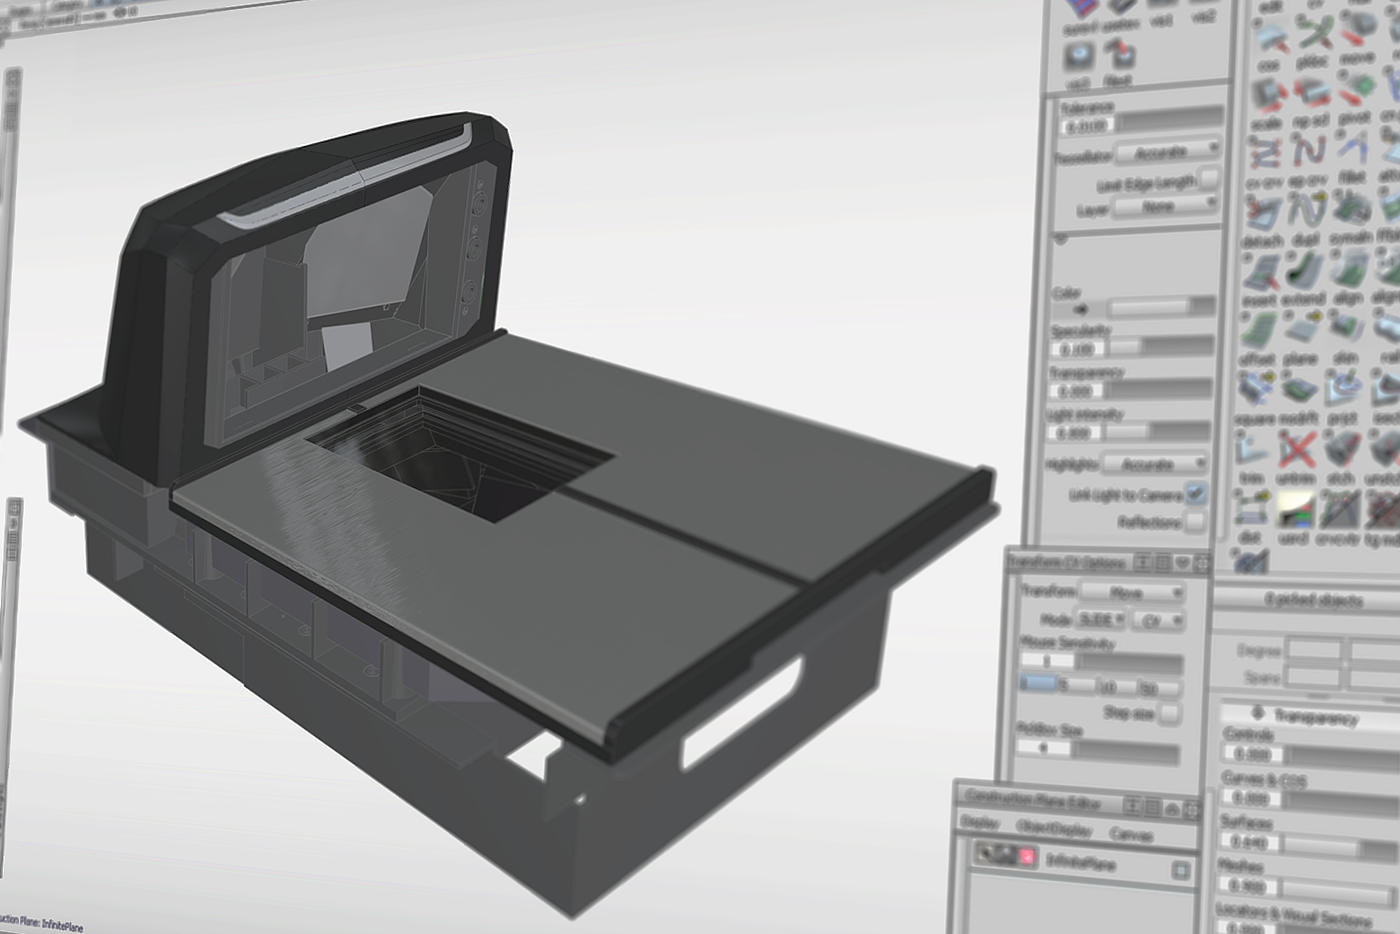Open the Tessellator dropdown
The image size is (1400, 934).
pos(1167,152)
